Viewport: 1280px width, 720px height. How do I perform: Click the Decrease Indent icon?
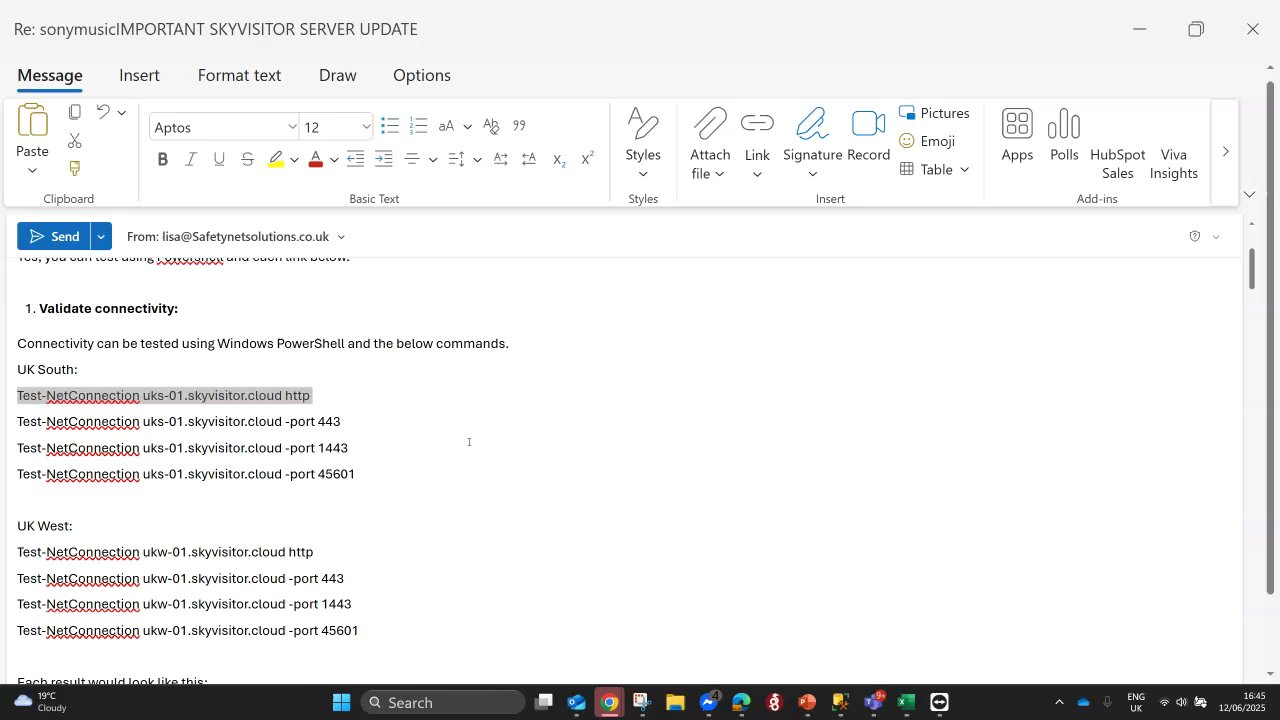(x=355, y=159)
